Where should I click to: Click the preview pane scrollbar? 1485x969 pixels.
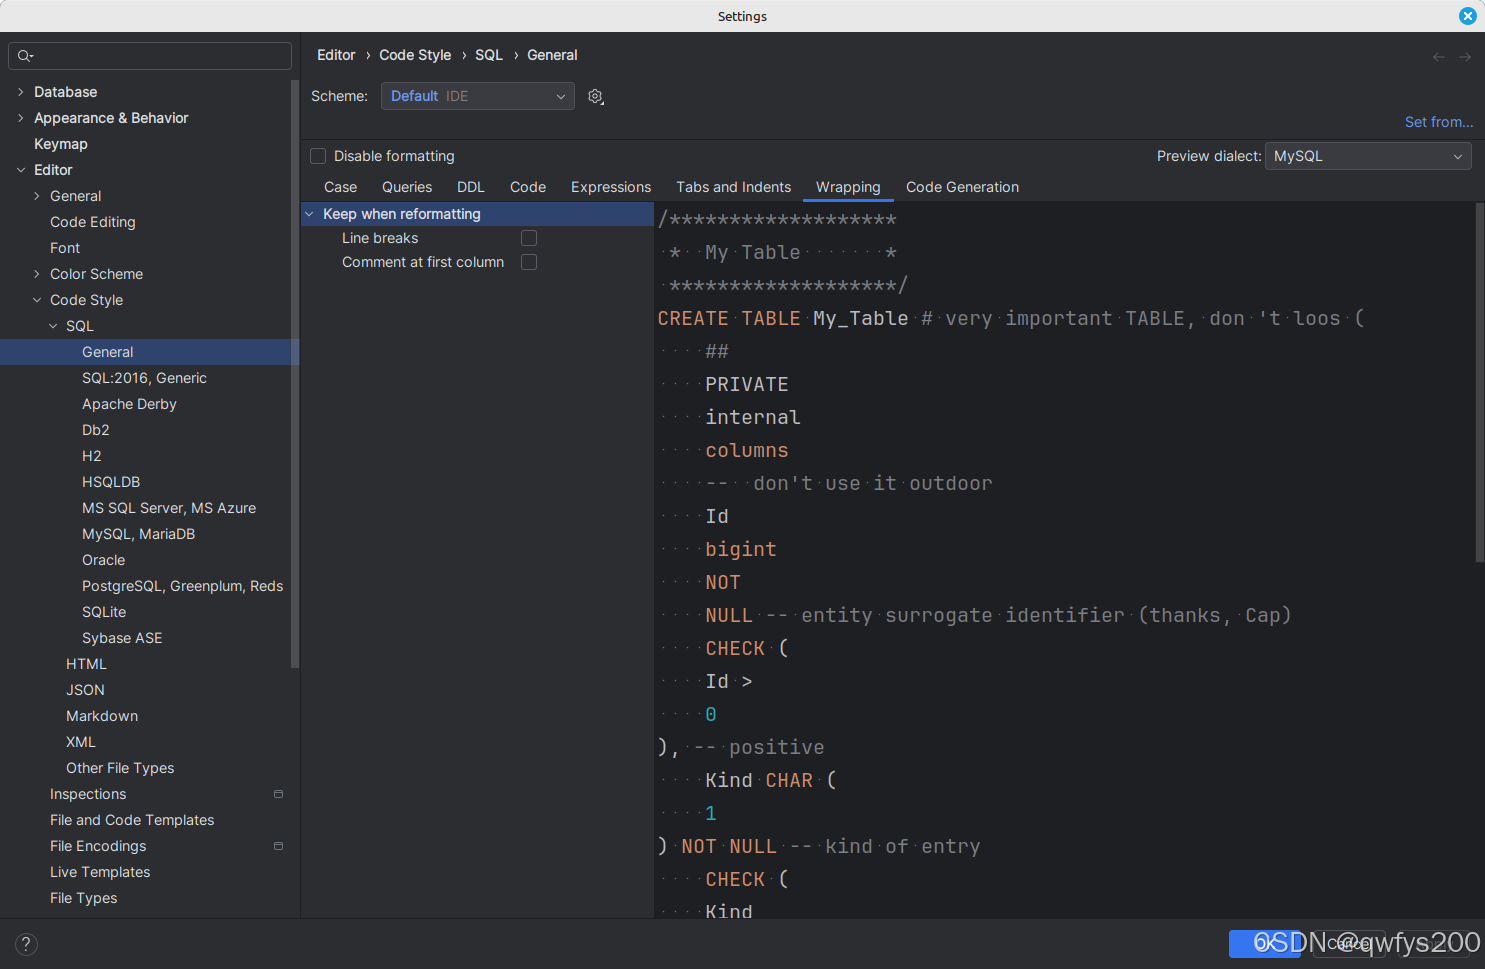(1479, 383)
